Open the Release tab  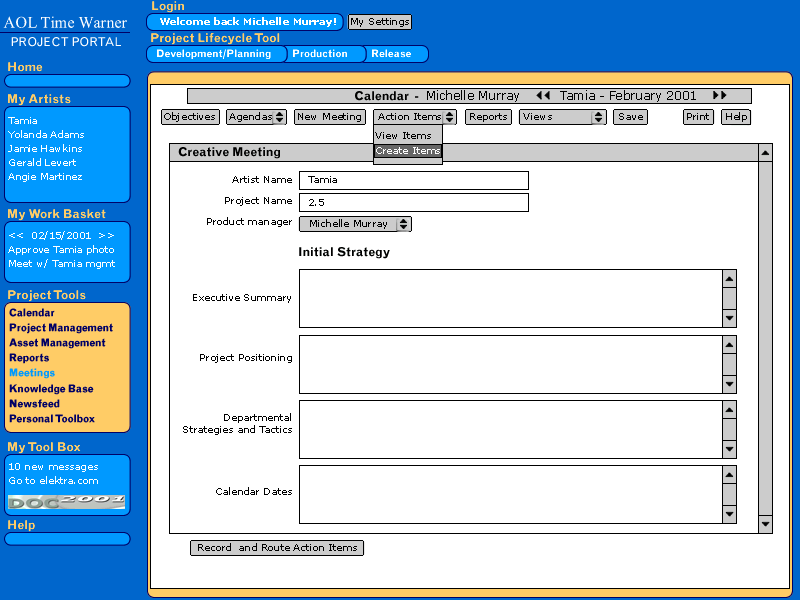point(391,54)
